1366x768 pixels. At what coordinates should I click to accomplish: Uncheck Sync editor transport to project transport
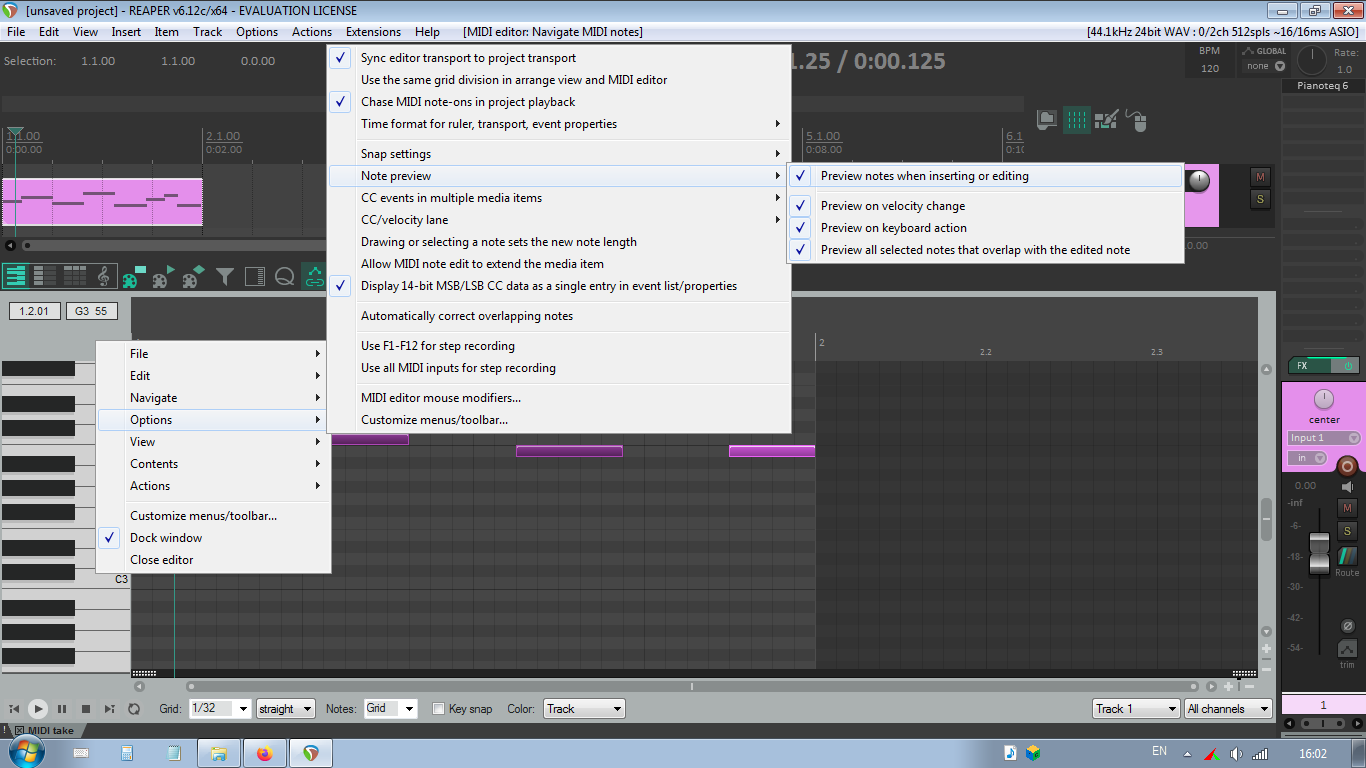click(x=559, y=58)
